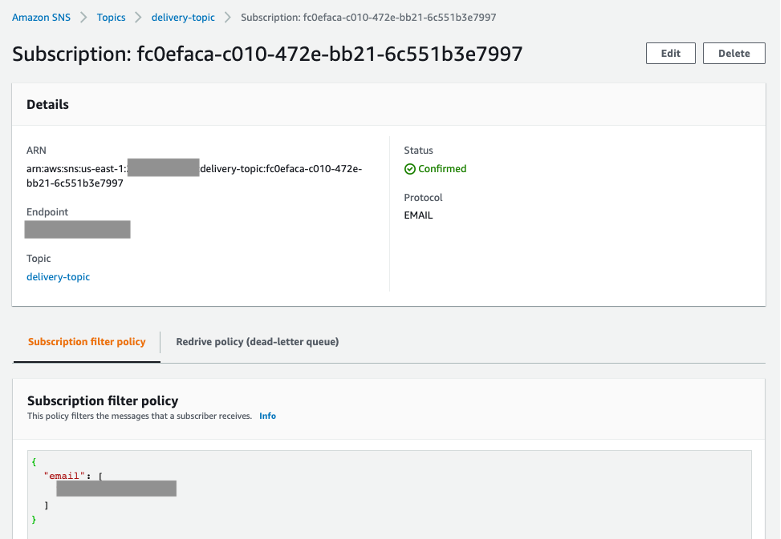Screen dimensions: 781x539
Task: Open delivery-topic link under the Topic field
Action: [x=58, y=277]
